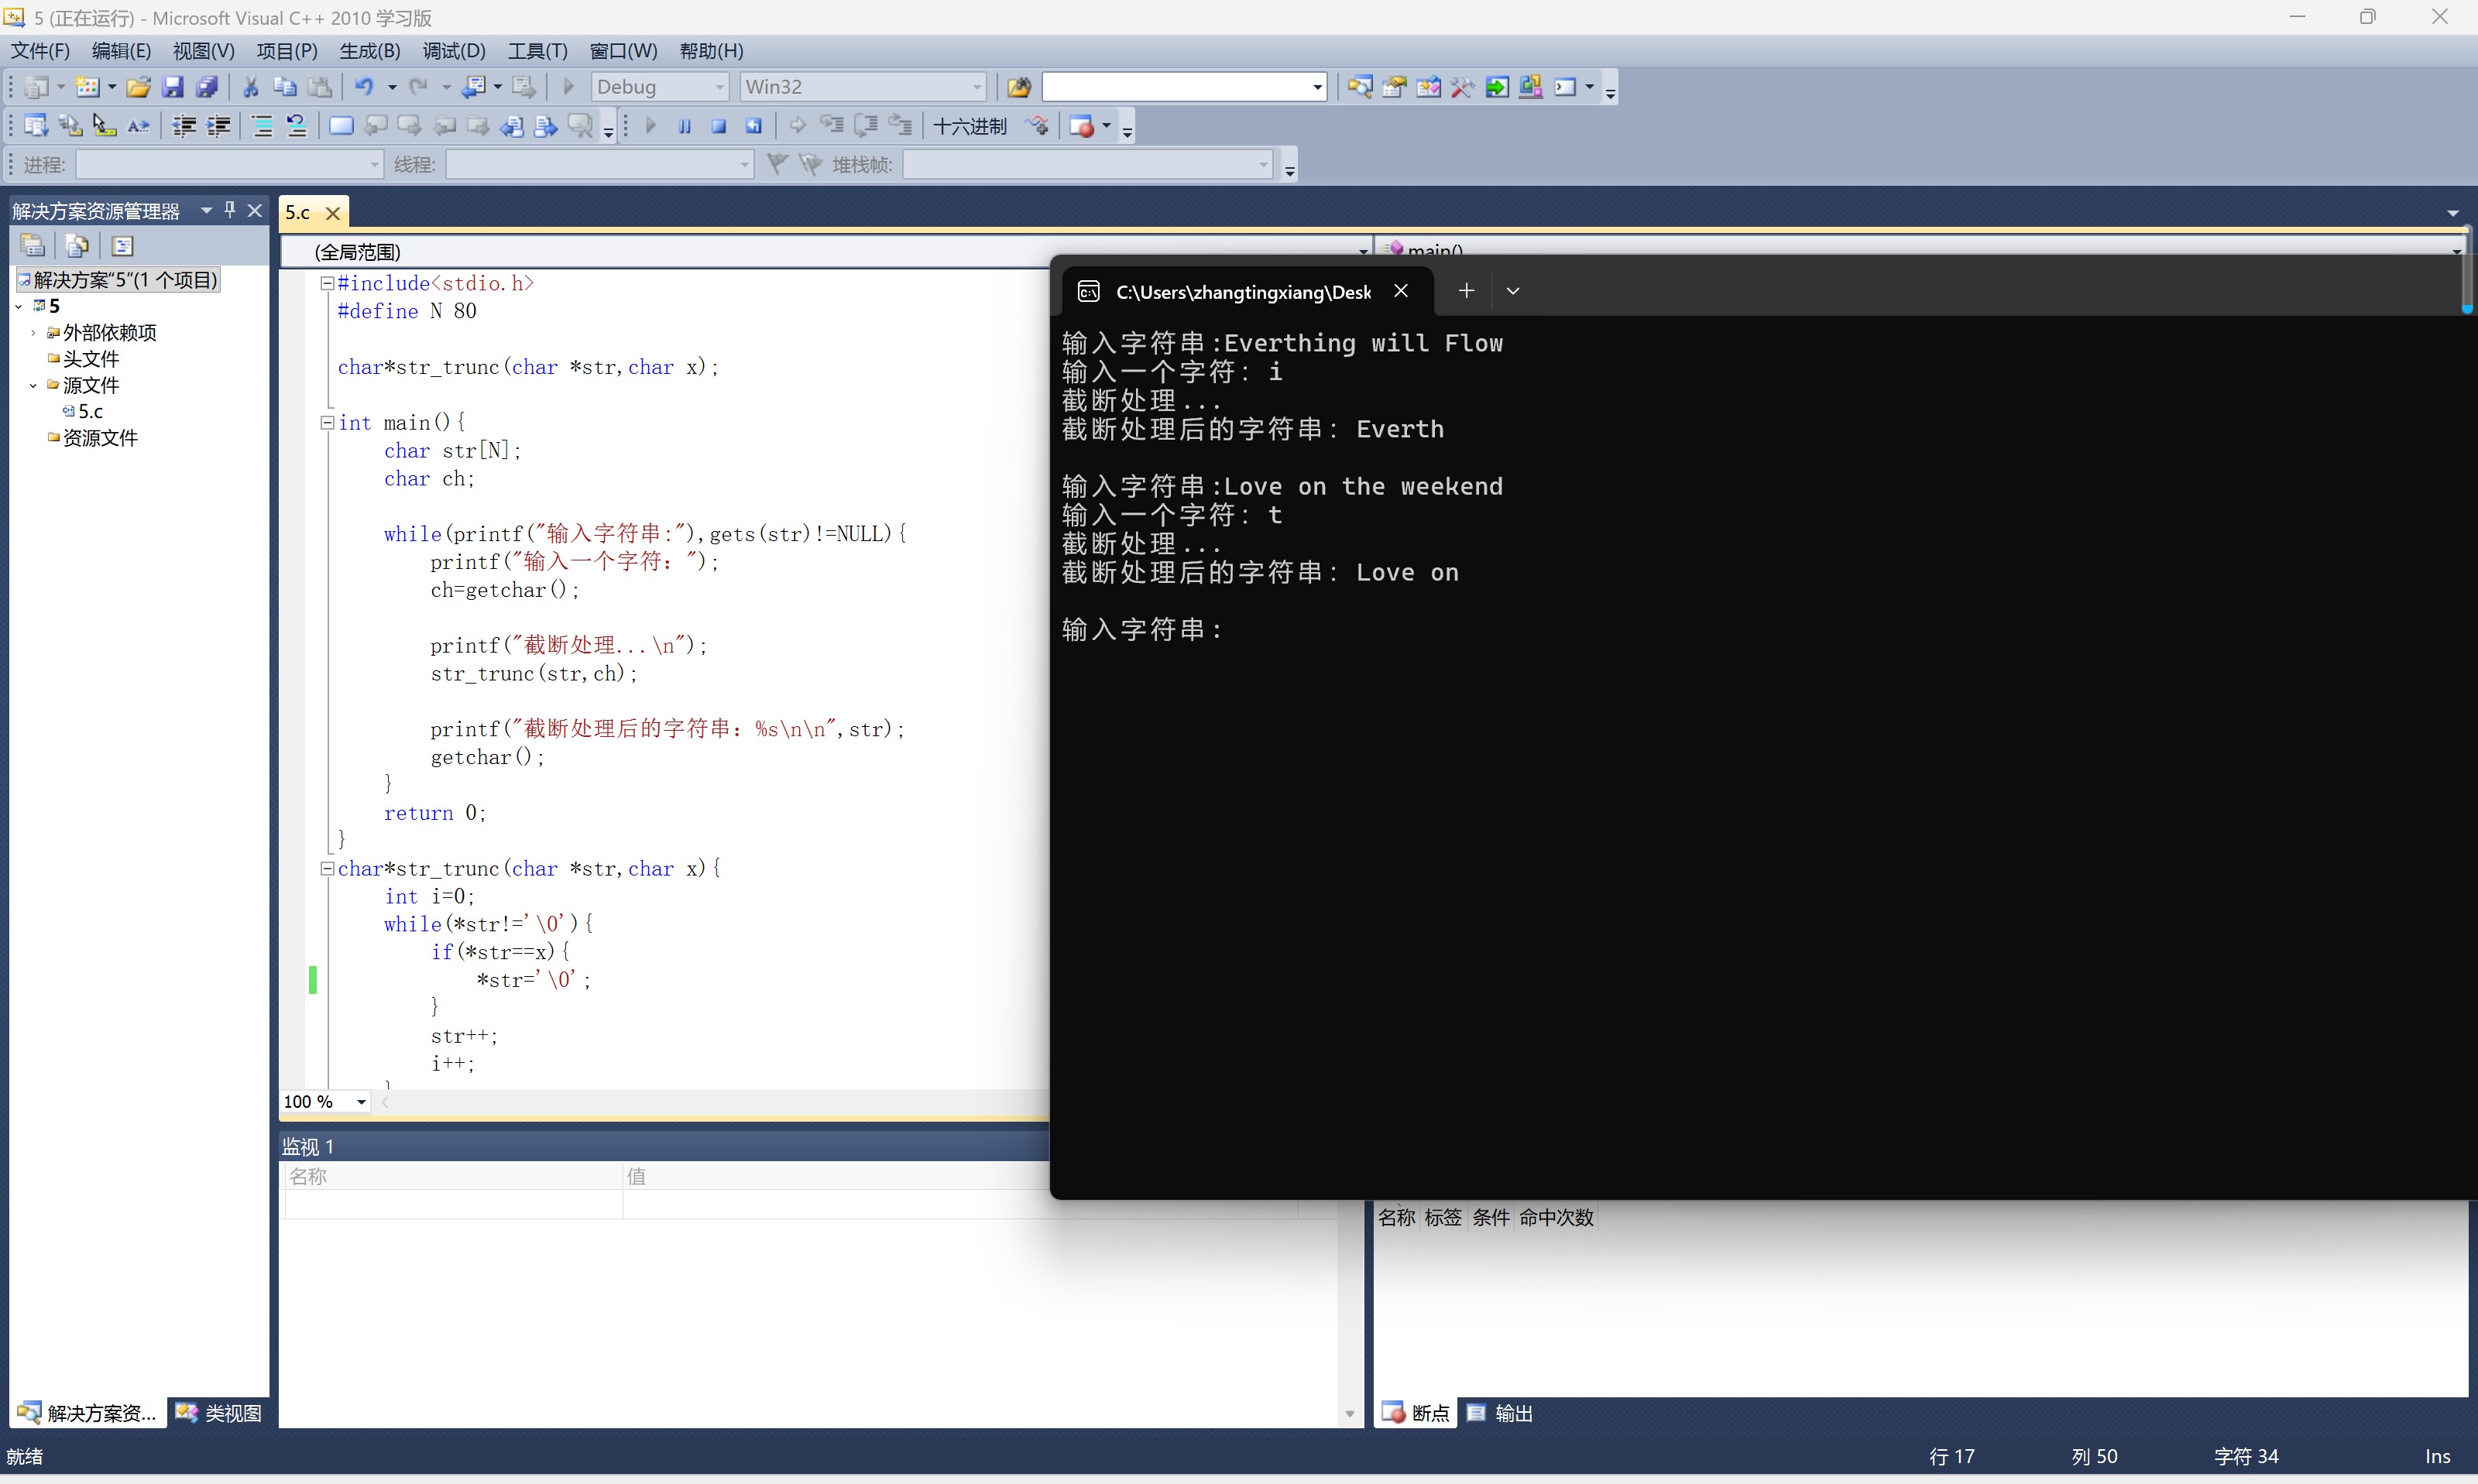
Task: Select 5.c file in Solution Explorer
Action: point(90,411)
